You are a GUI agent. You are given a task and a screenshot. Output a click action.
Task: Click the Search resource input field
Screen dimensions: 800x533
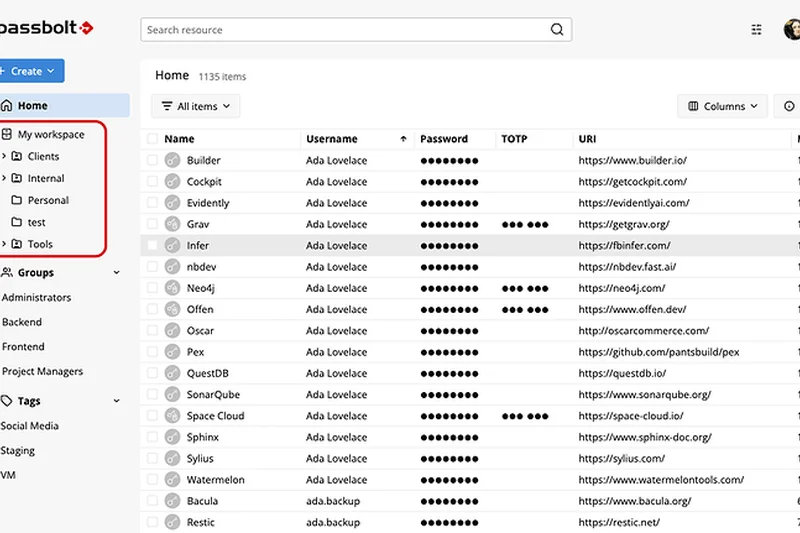(356, 30)
